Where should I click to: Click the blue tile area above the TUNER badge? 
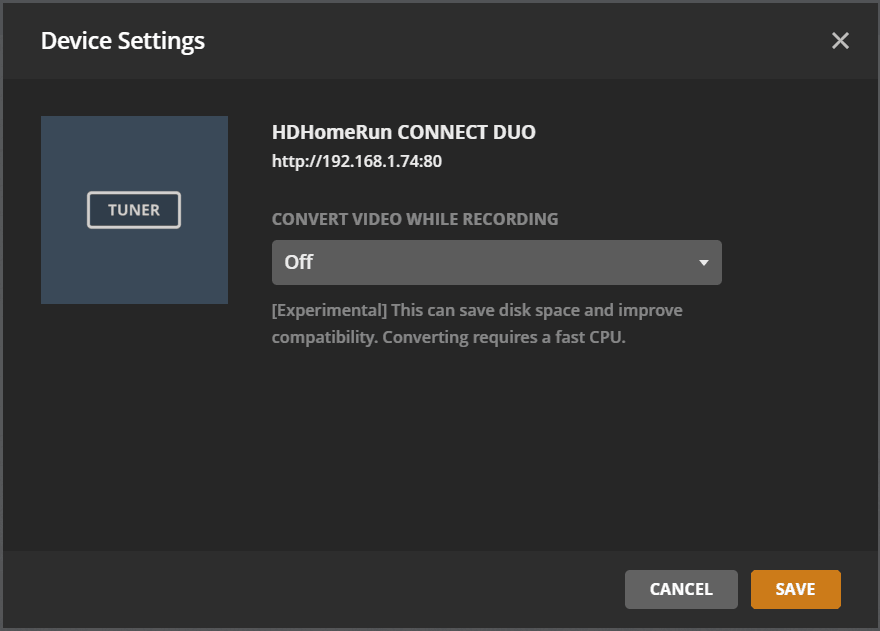click(x=134, y=150)
